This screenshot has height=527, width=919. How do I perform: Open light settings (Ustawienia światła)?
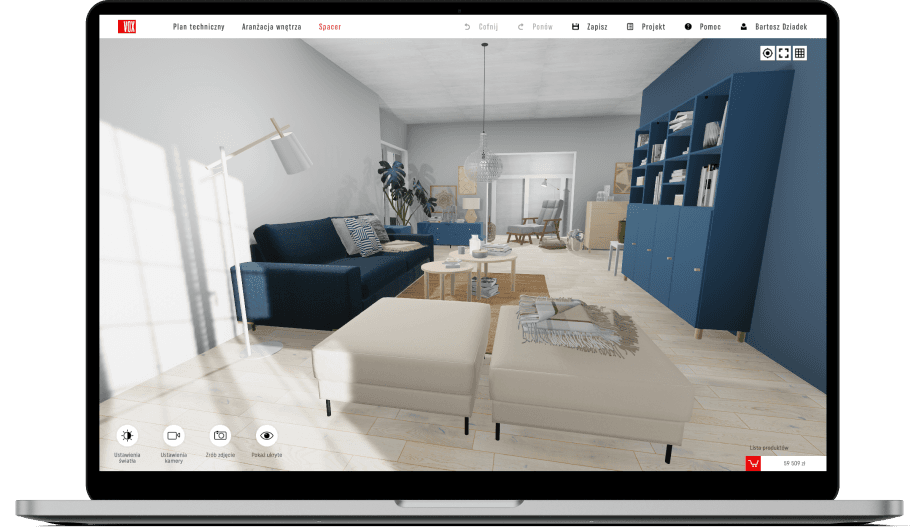127,435
